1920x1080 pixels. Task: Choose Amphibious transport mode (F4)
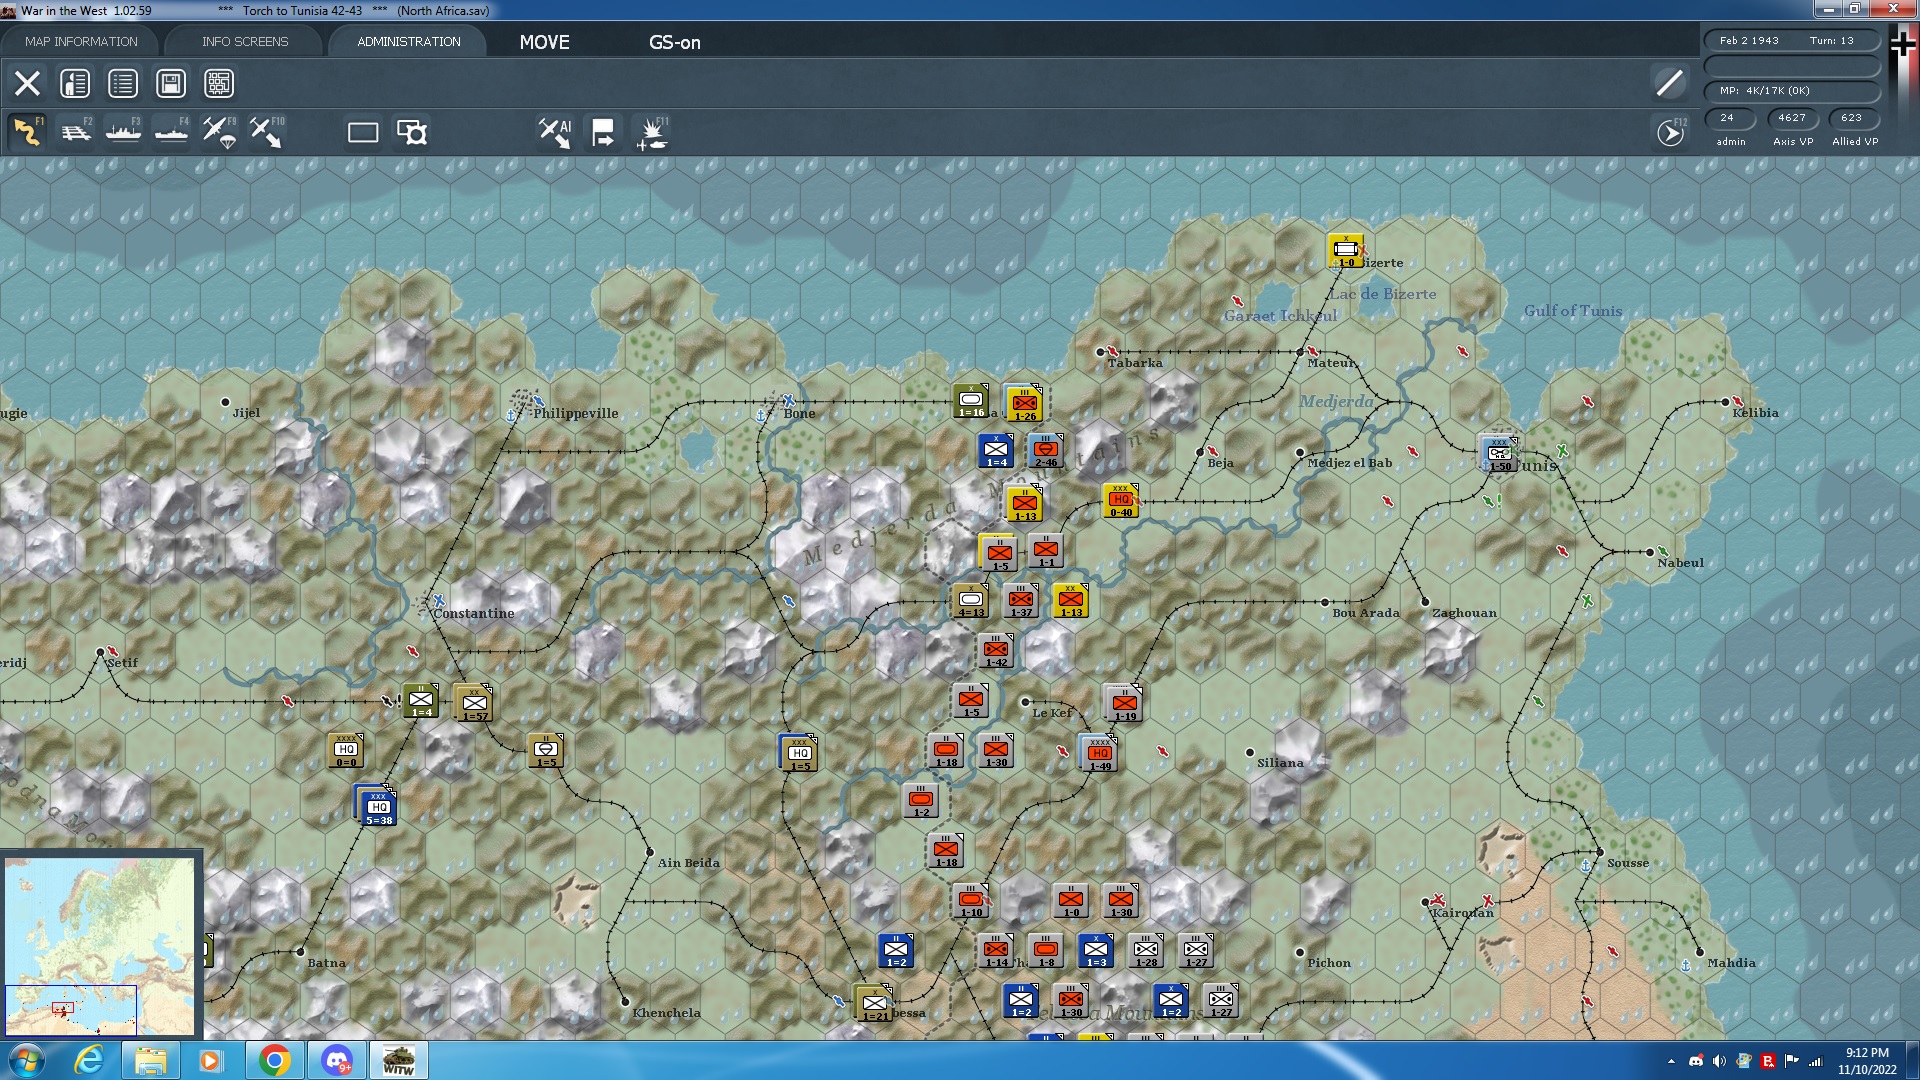(172, 132)
